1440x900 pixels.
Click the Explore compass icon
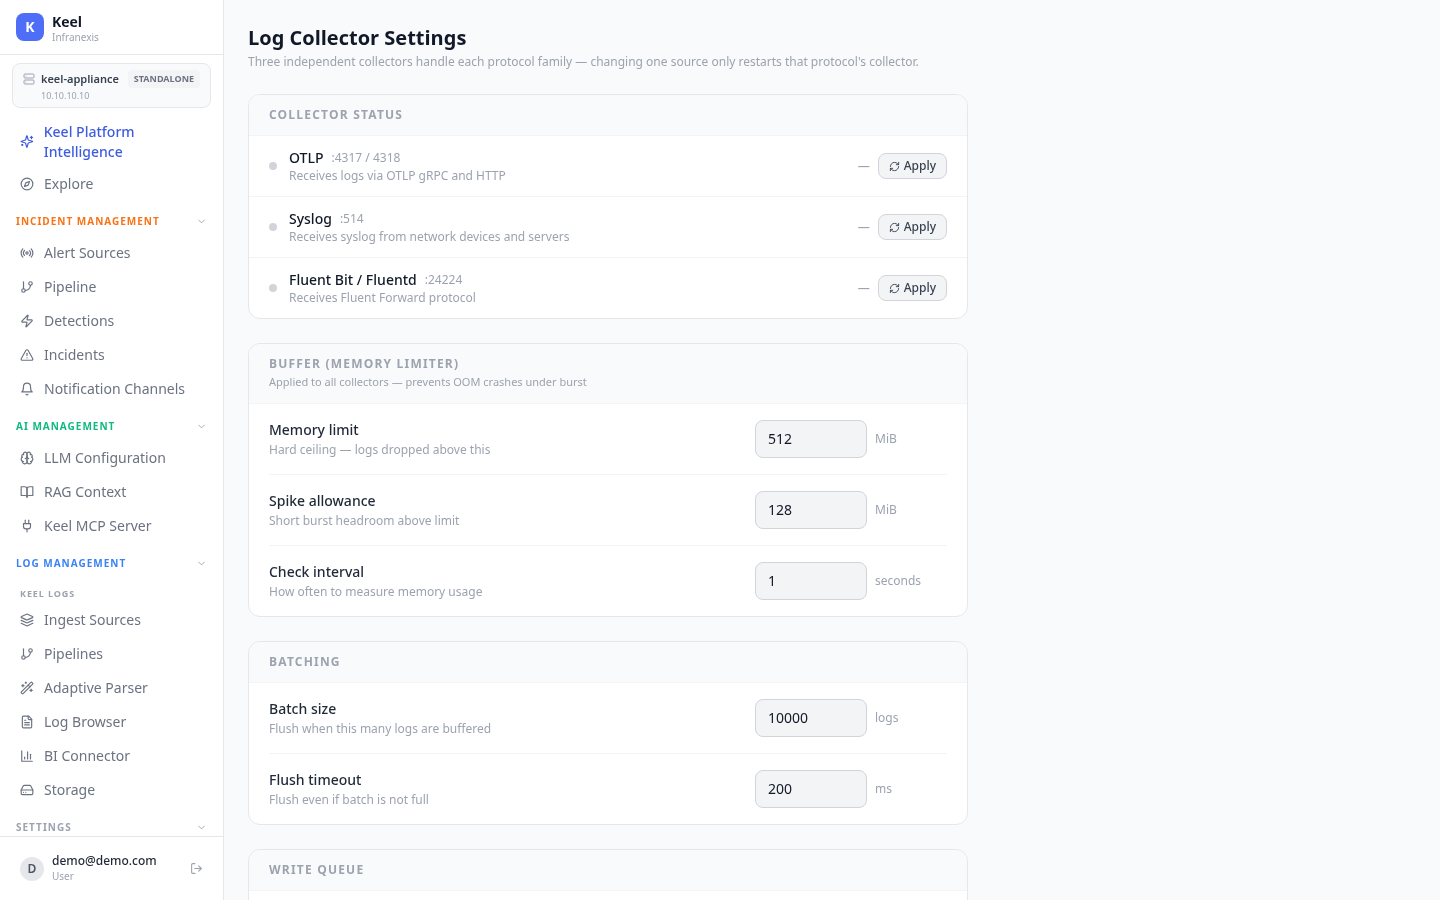pos(27,184)
